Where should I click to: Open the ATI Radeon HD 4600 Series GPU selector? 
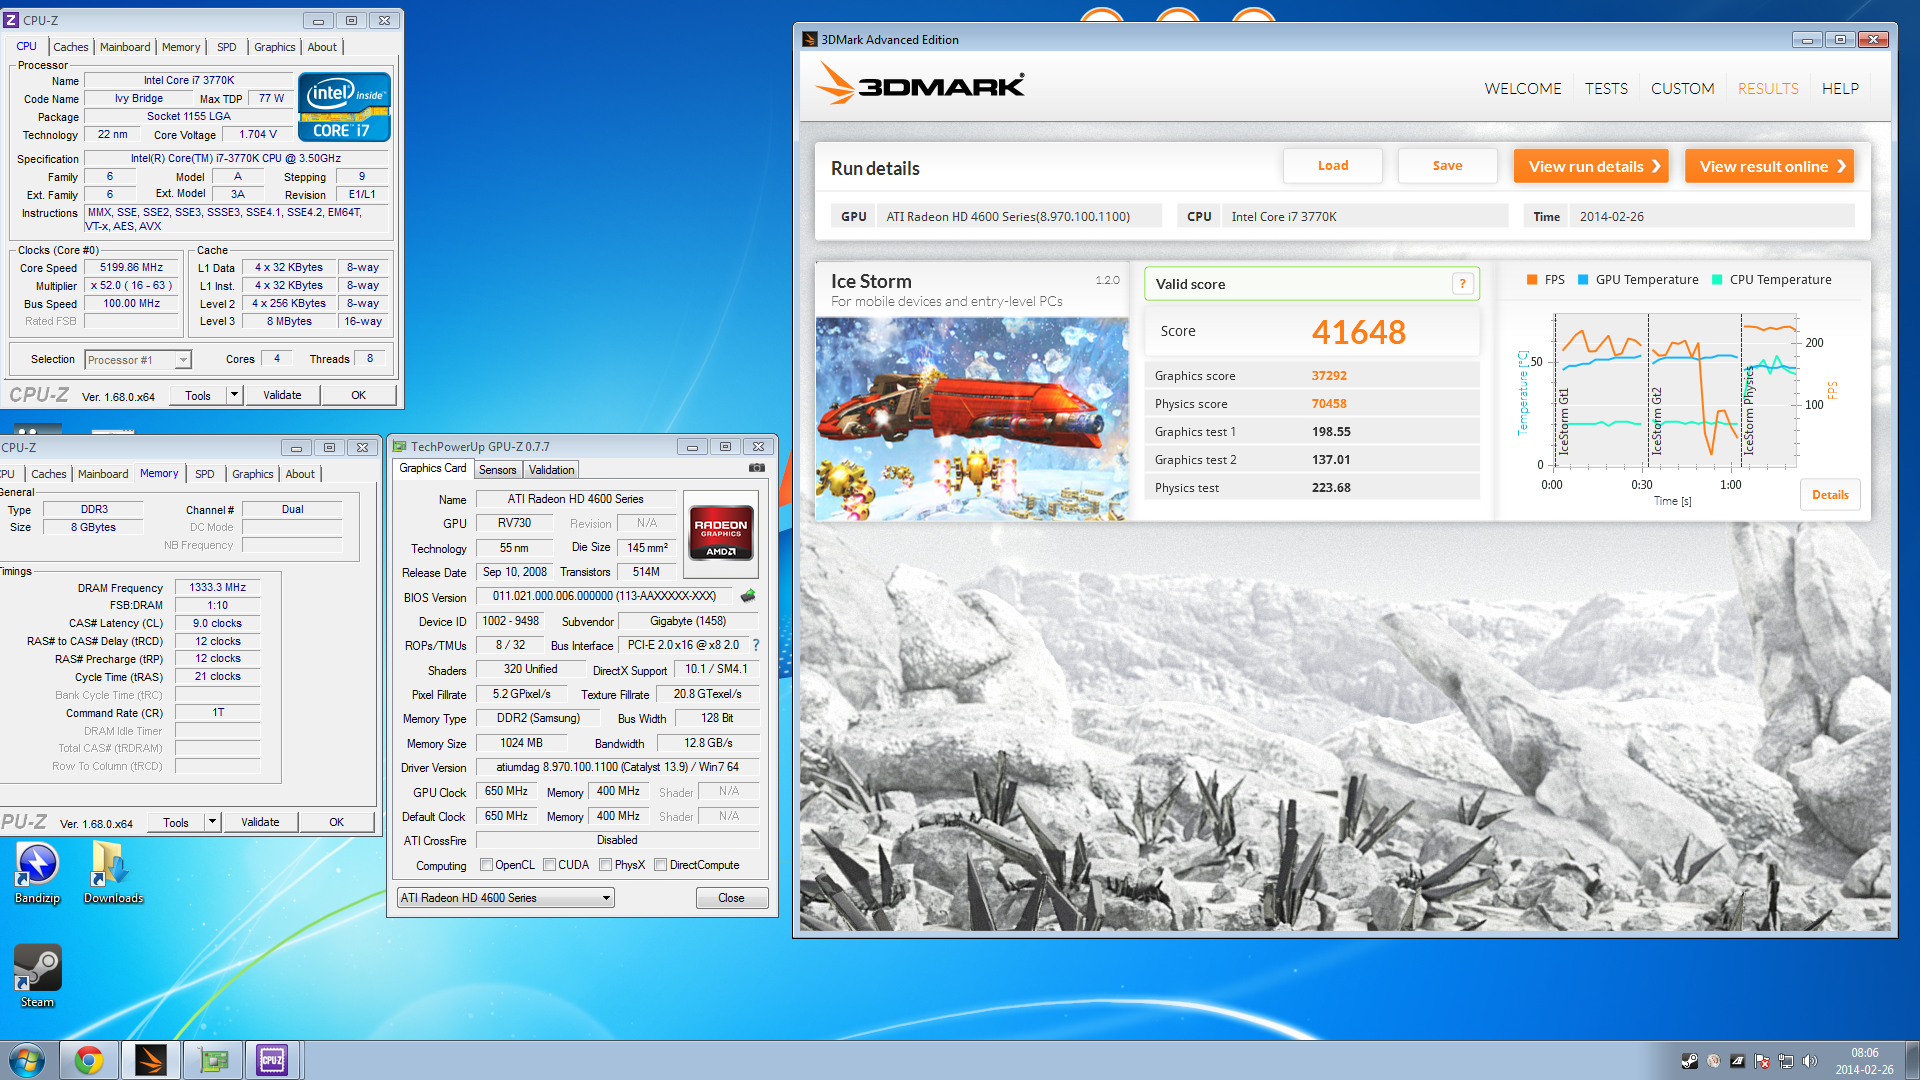(505, 898)
